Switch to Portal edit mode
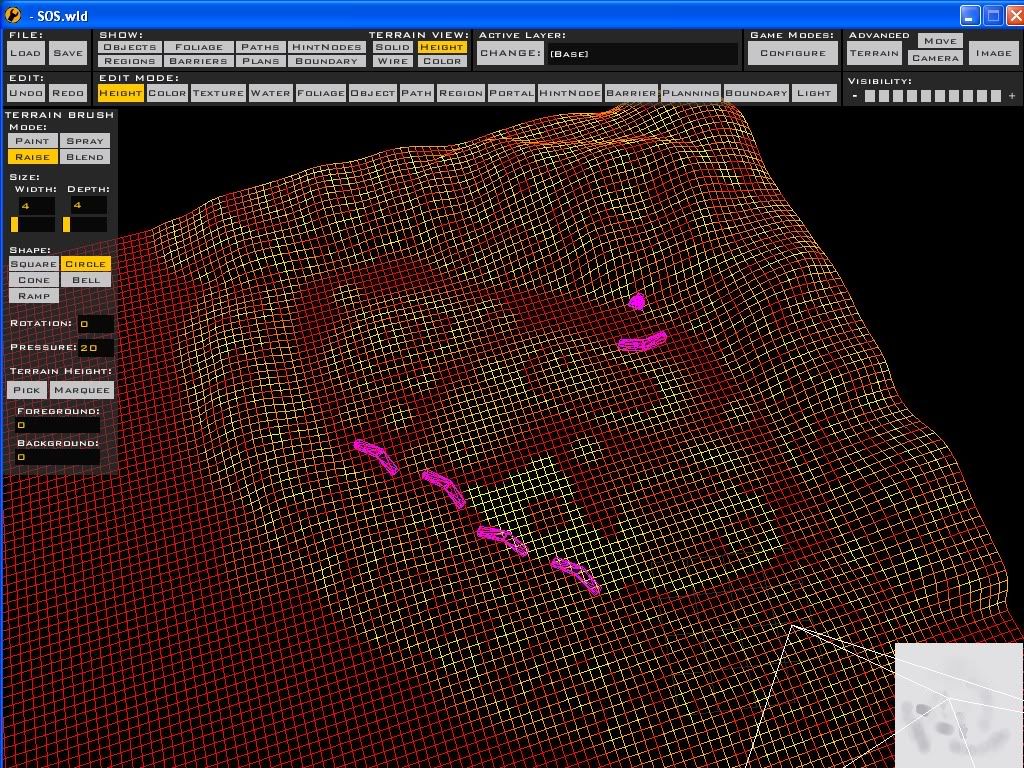The image size is (1024, 768). pyautogui.click(x=511, y=93)
